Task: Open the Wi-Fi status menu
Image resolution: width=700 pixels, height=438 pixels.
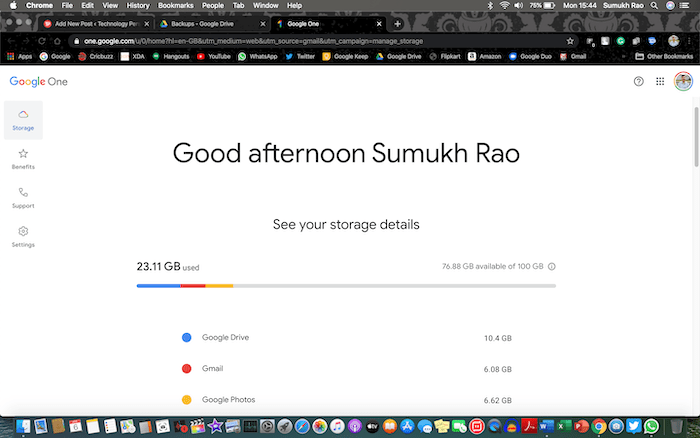Action: 504,5
